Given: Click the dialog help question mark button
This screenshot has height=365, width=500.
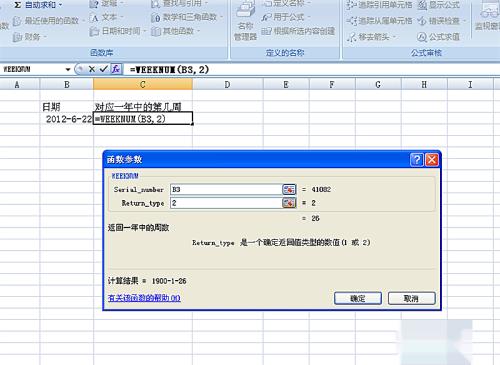Looking at the screenshot, I should [x=417, y=160].
